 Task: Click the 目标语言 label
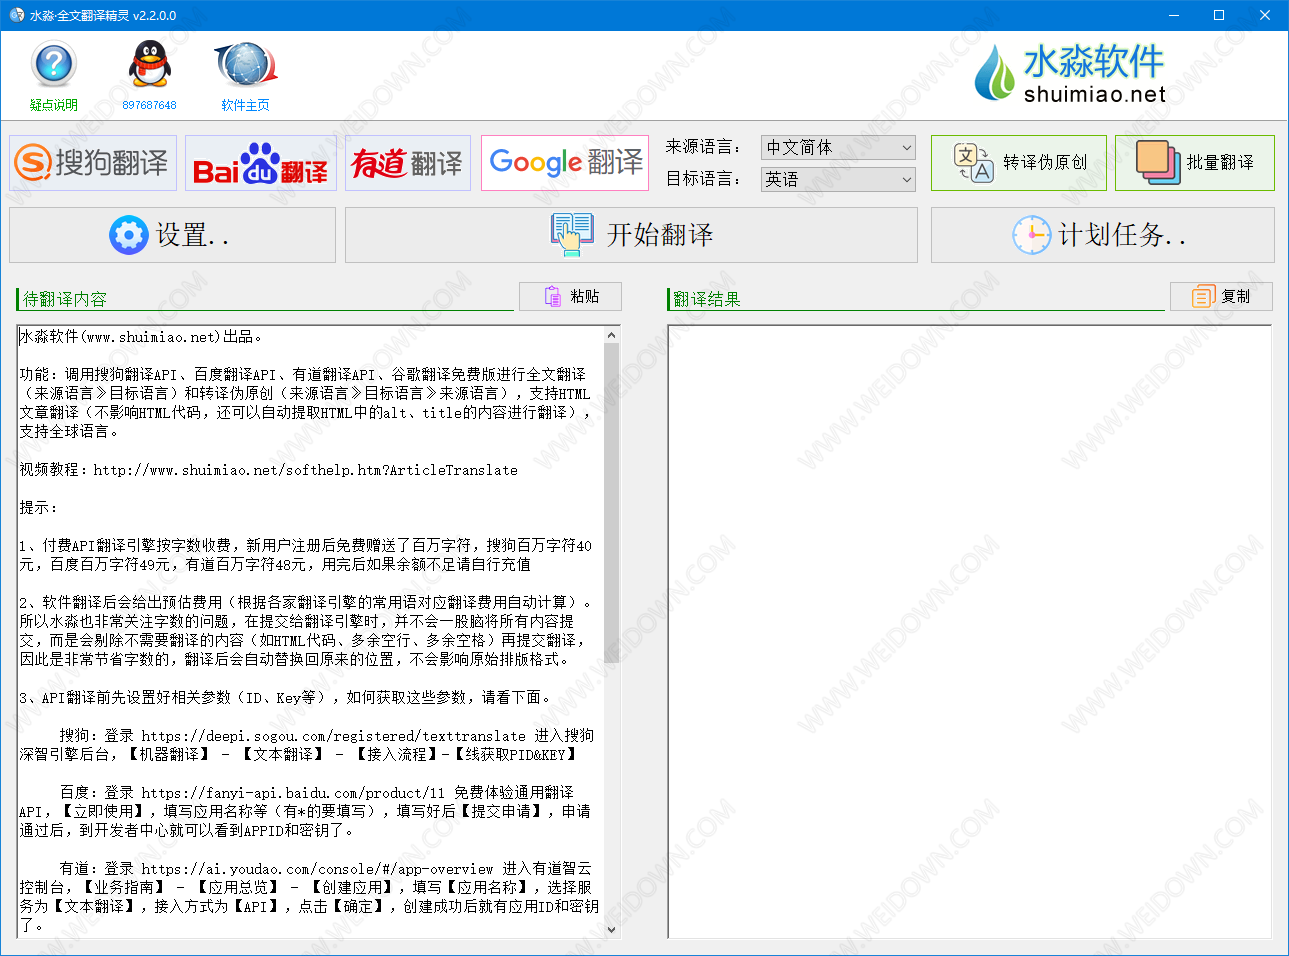tap(704, 179)
